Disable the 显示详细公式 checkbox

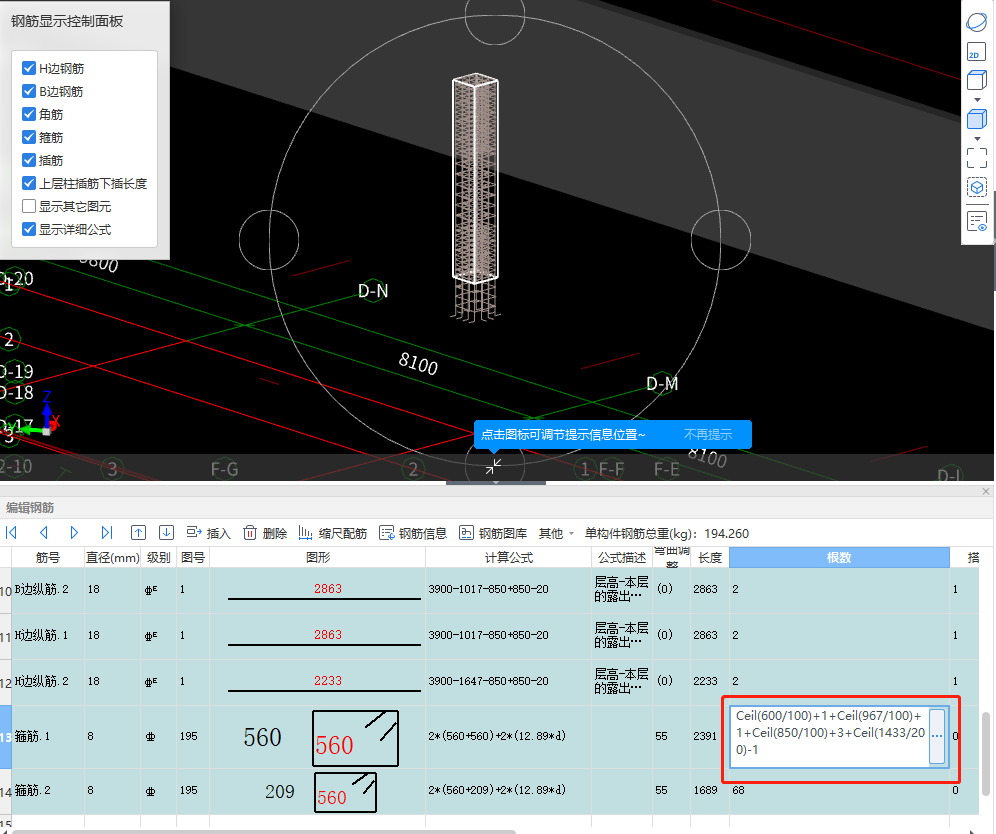click(x=29, y=229)
